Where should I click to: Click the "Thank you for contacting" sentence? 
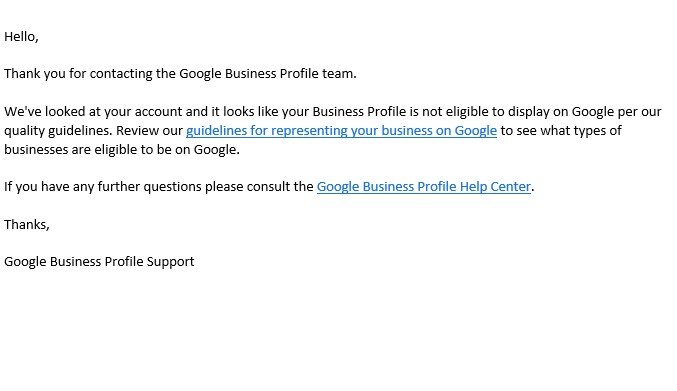click(x=180, y=74)
